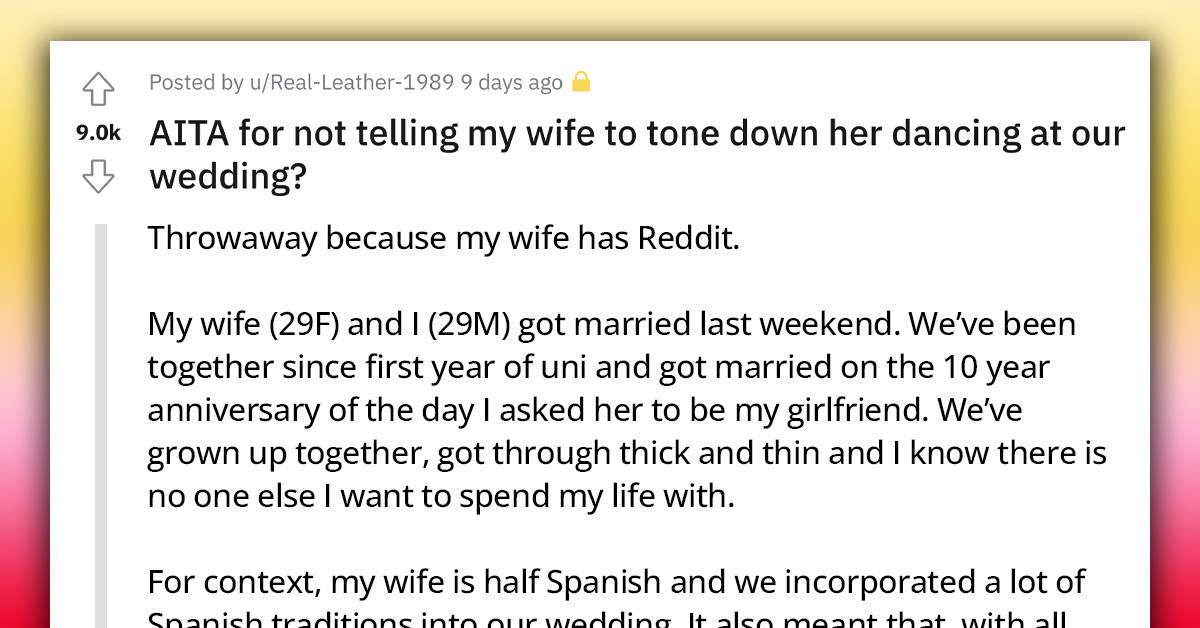The width and height of the screenshot is (1200, 628).
Task: Click the lock icon beside the post timestamp
Action: [x=582, y=82]
